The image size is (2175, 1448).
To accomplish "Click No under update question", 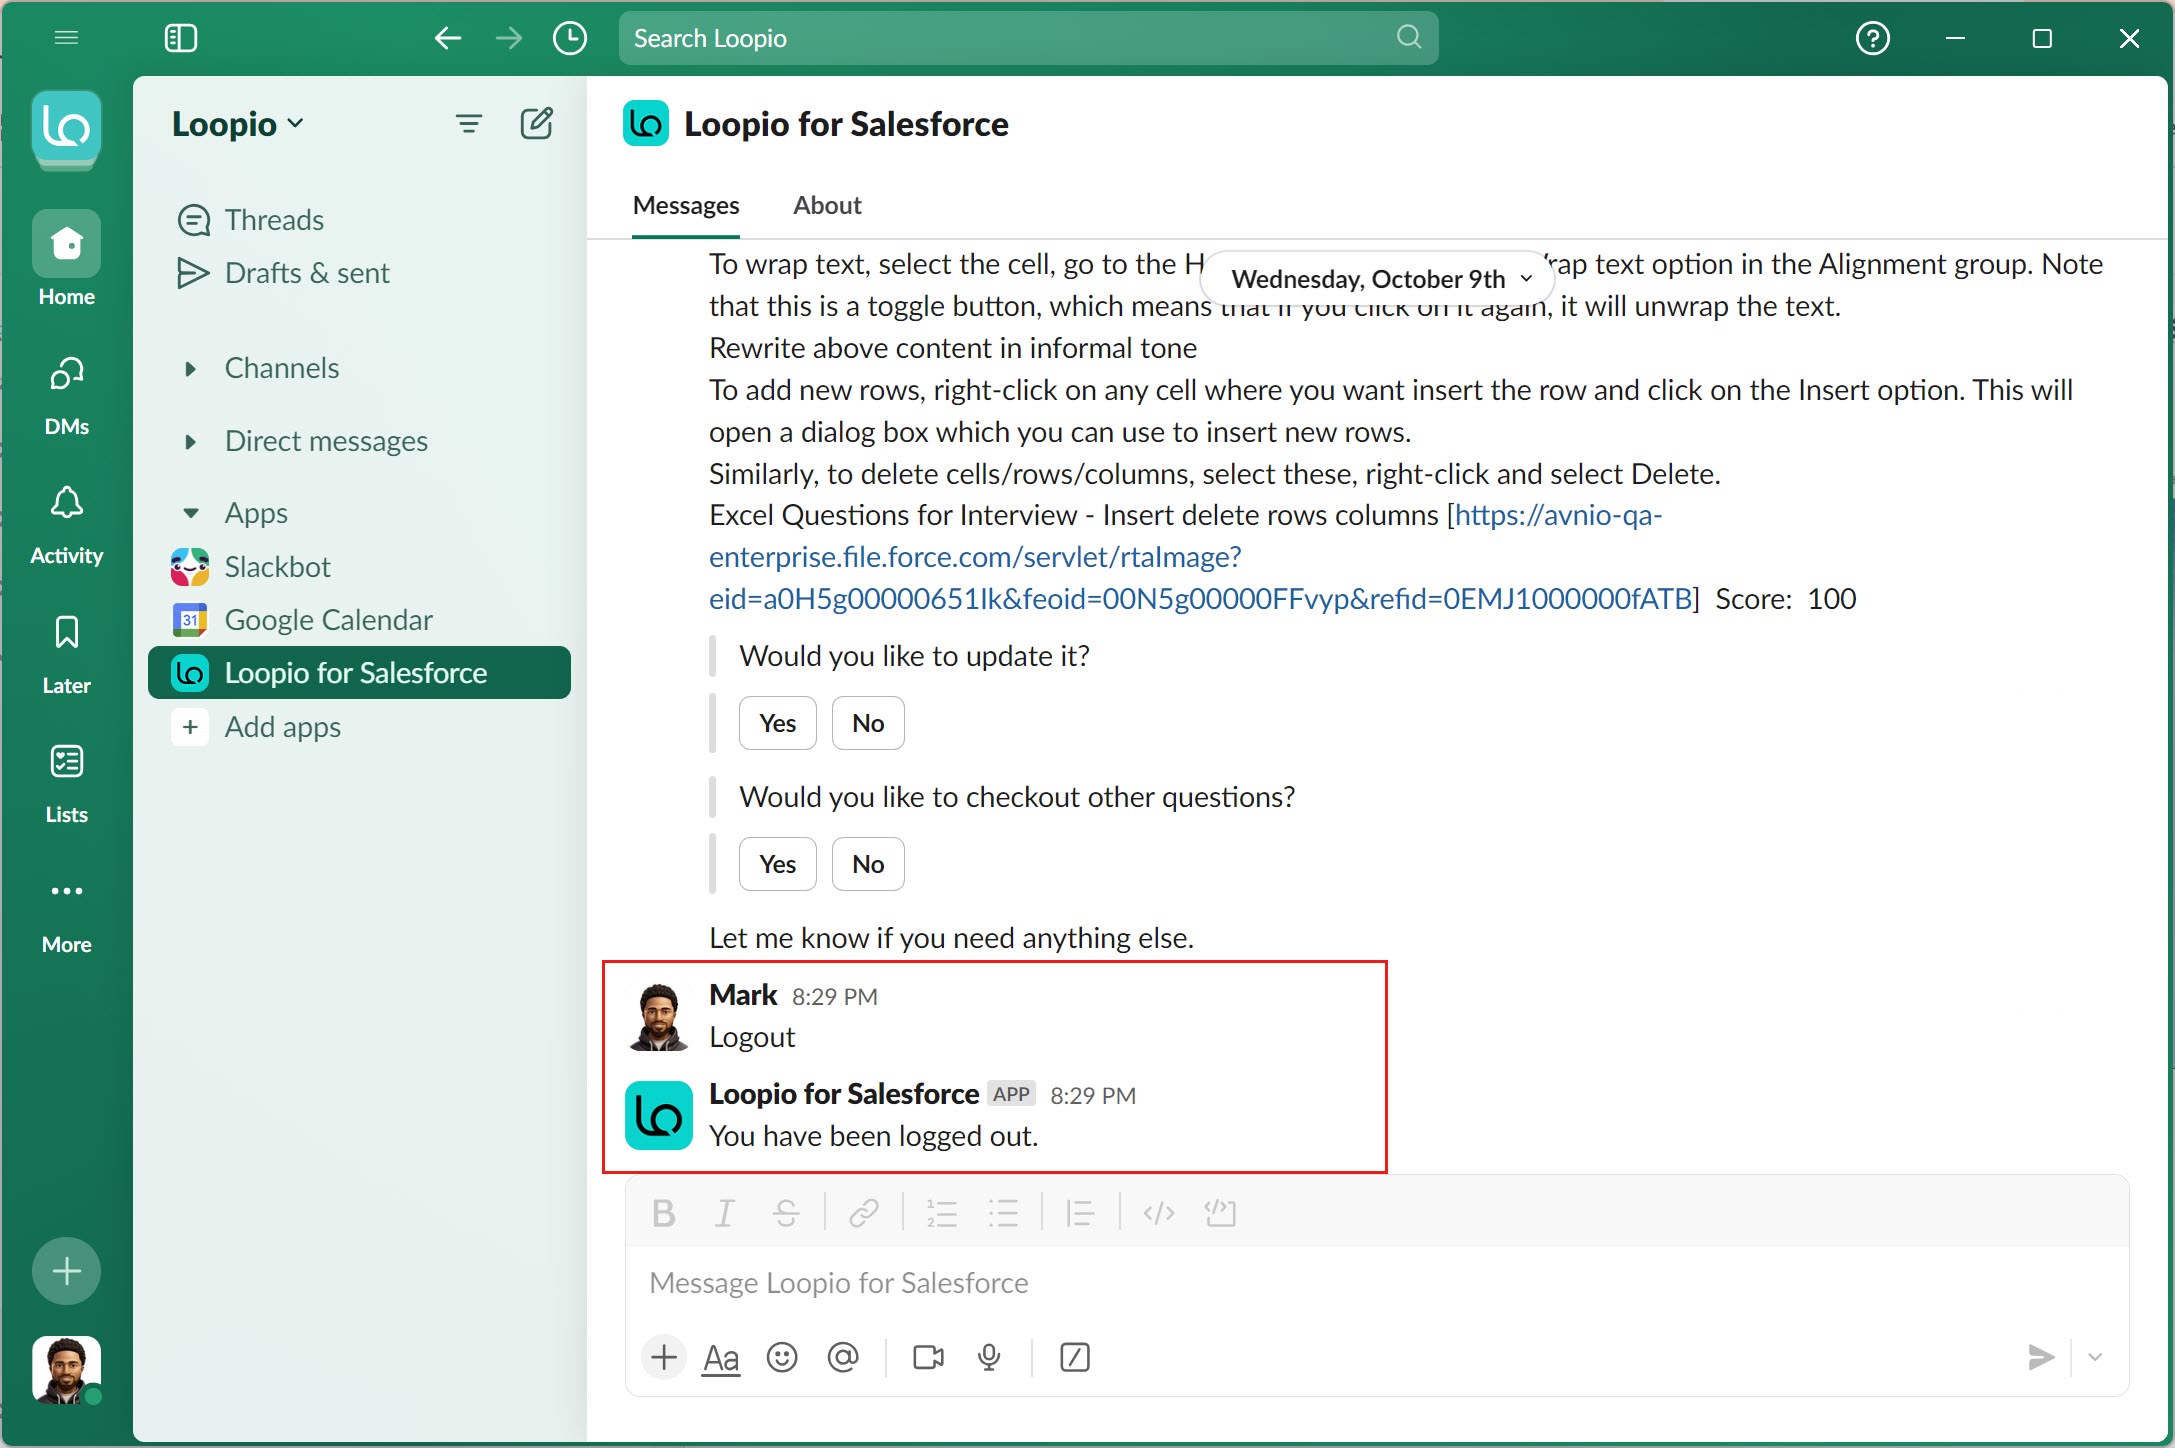I will 868,723.
